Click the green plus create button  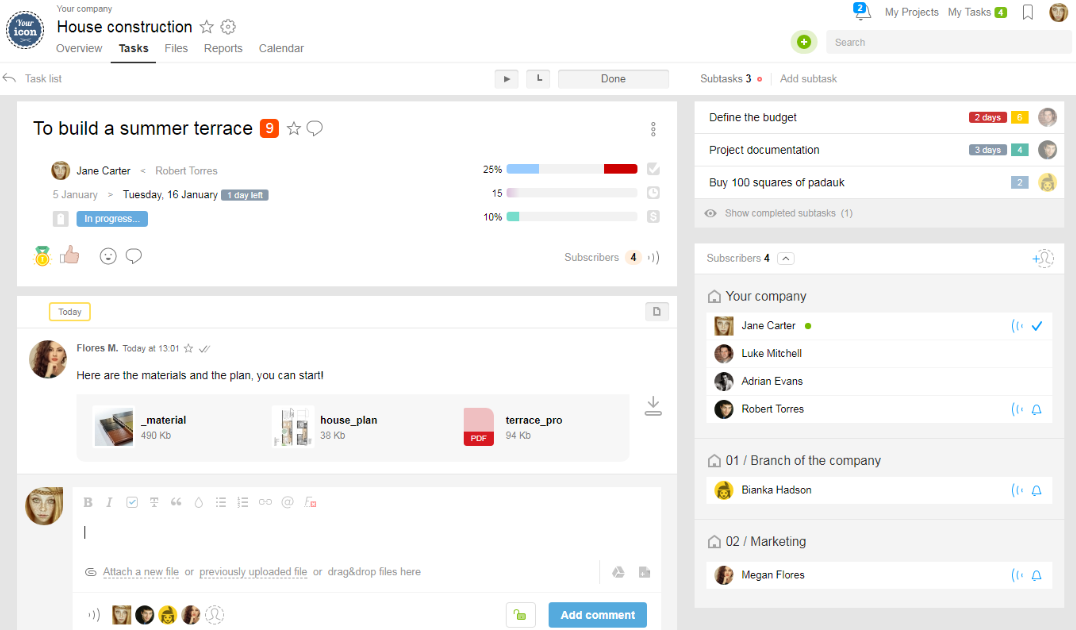(804, 42)
